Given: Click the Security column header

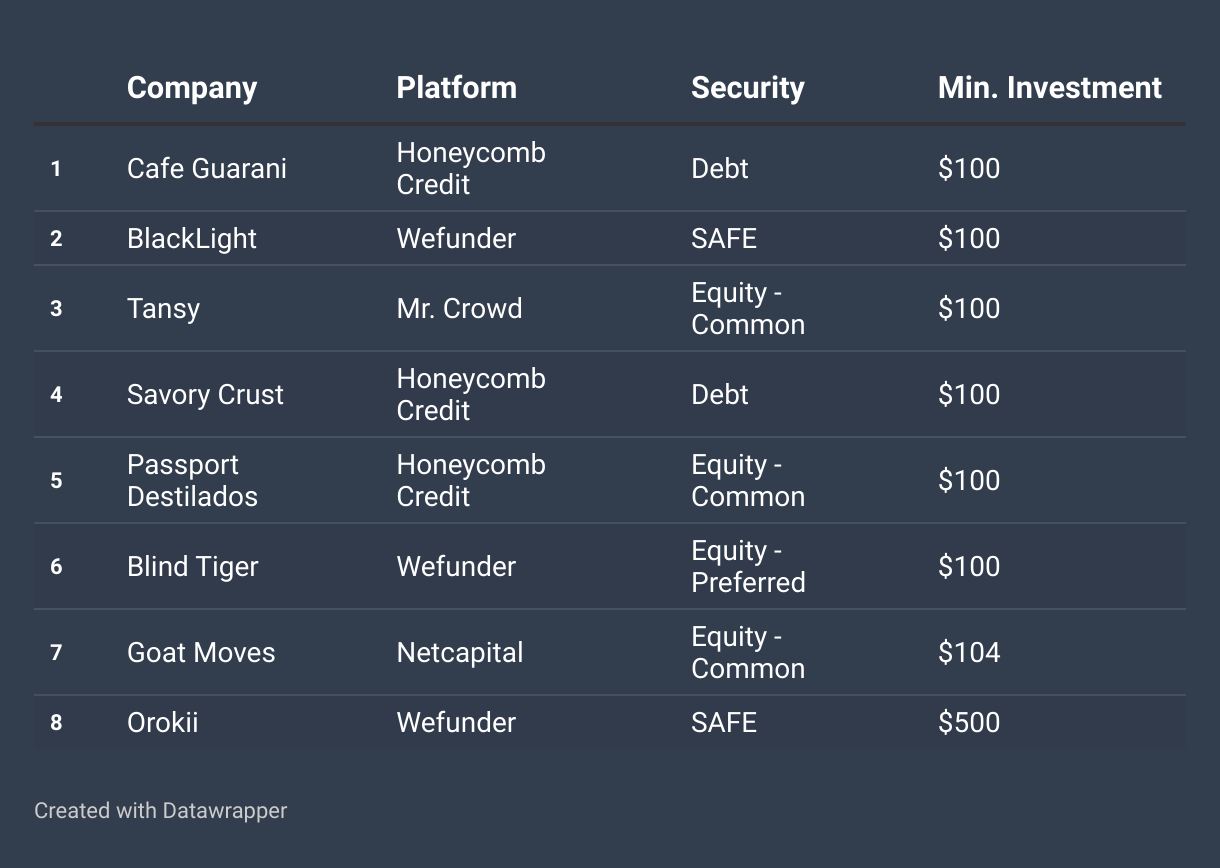Looking at the screenshot, I should pos(748,88).
